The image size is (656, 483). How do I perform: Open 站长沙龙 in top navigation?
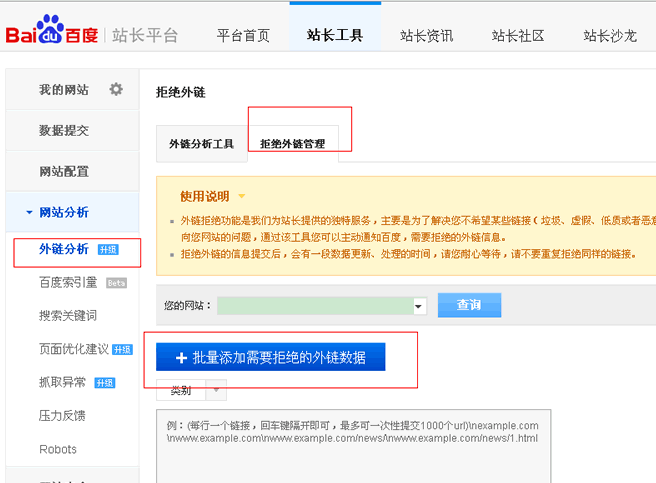(610, 36)
